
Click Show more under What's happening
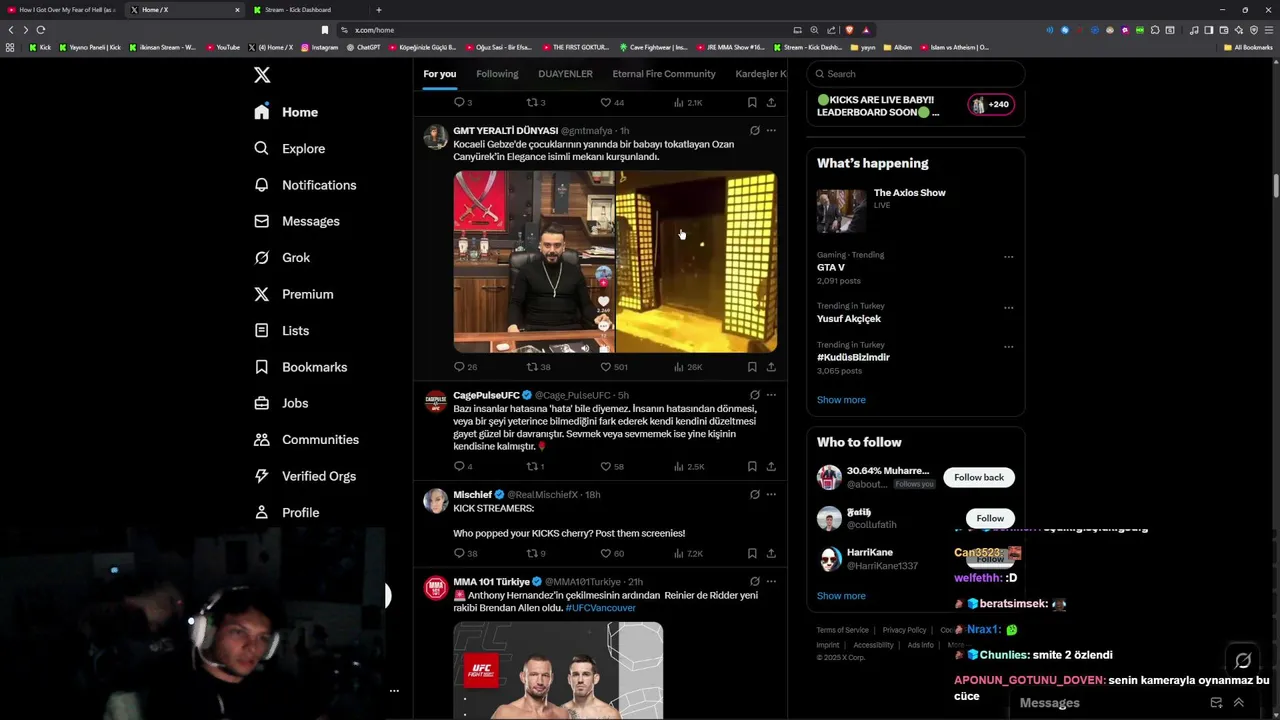click(x=841, y=400)
